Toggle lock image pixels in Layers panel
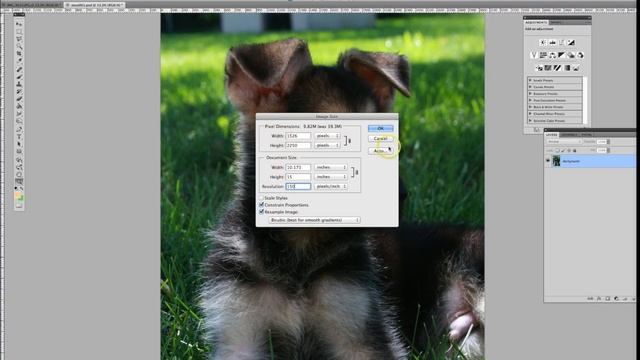 coord(563,151)
